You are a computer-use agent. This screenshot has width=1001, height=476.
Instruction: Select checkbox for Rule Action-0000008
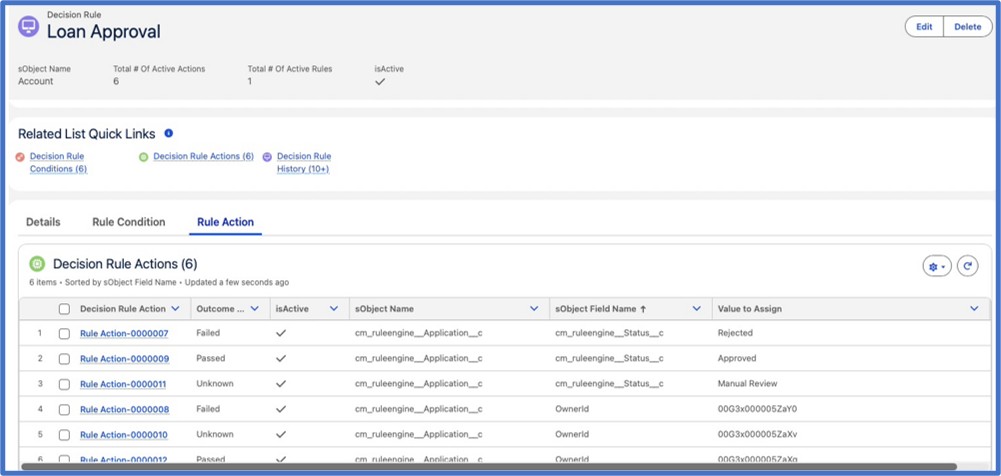64,409
